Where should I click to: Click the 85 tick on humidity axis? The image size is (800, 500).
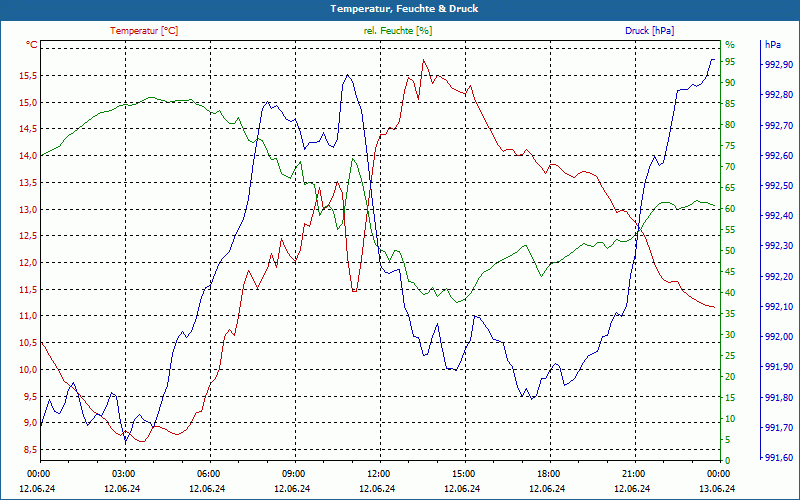click(730, 104)
